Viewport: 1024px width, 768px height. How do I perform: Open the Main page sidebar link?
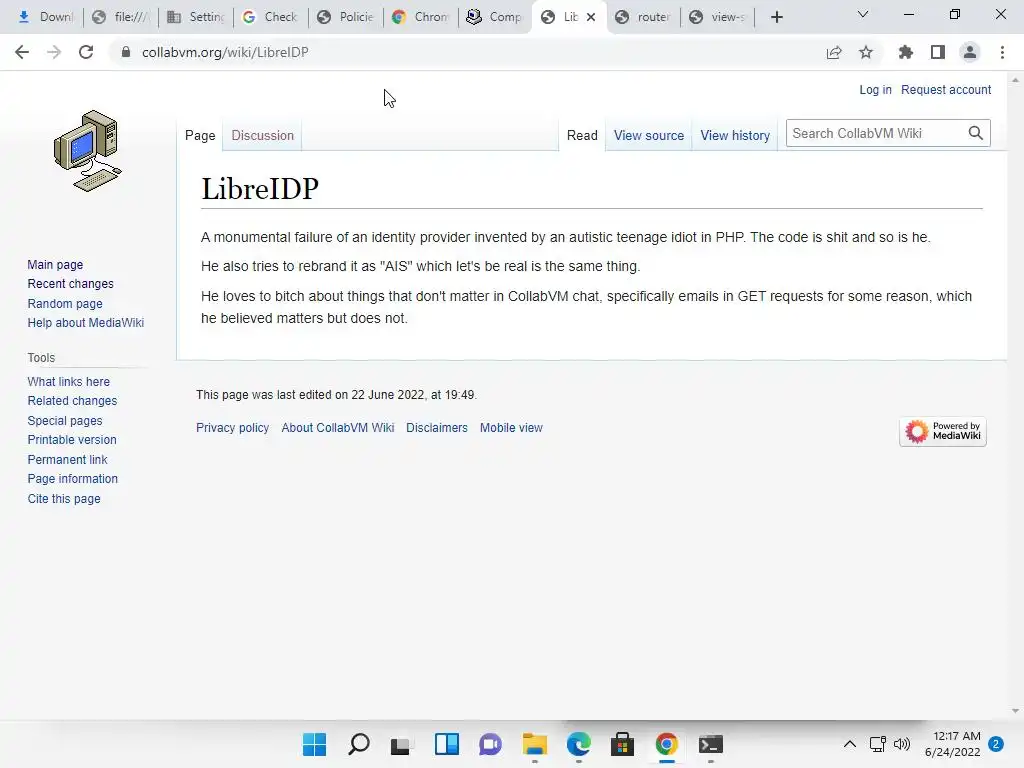[55, 264]
